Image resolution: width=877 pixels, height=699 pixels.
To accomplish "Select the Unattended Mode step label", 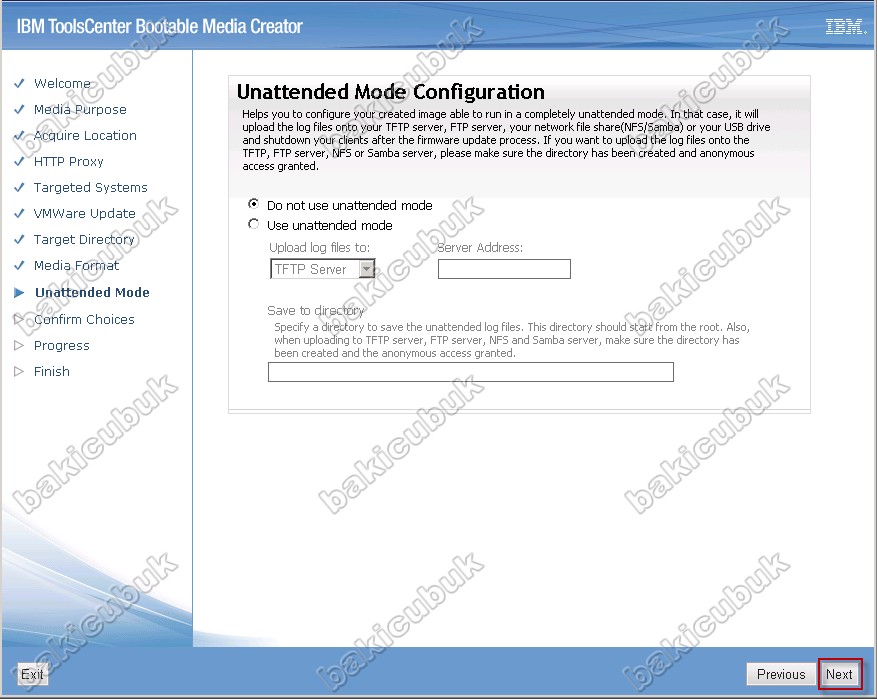I will click(92, 292).
